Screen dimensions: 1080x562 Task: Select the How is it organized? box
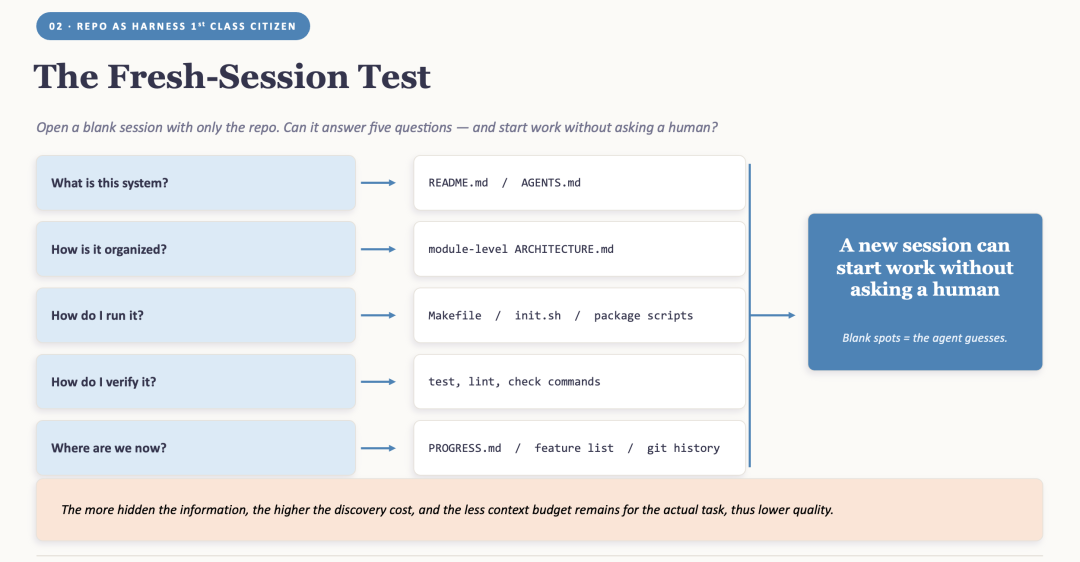pyautogui.click(x=196, y=249)
